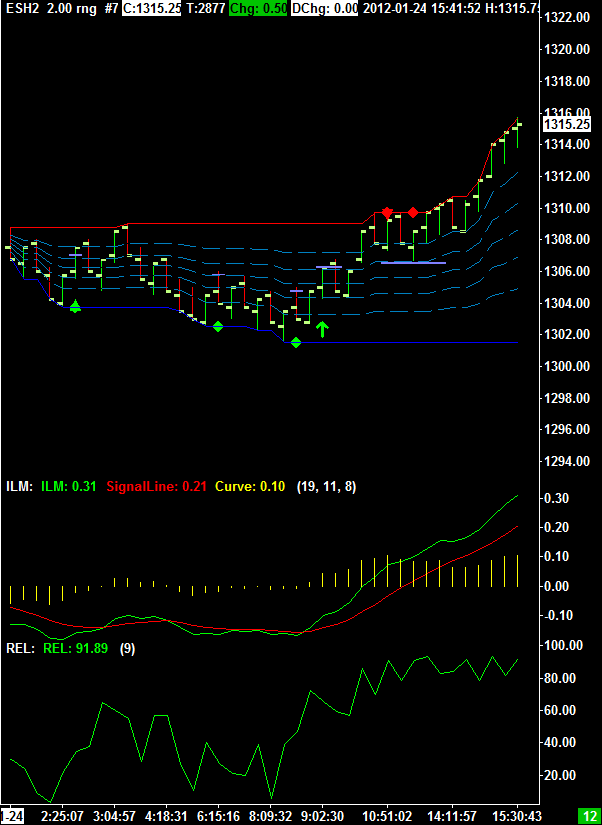
Task: Click the 'DChg: 0.00' field
Action: point(324,8)
